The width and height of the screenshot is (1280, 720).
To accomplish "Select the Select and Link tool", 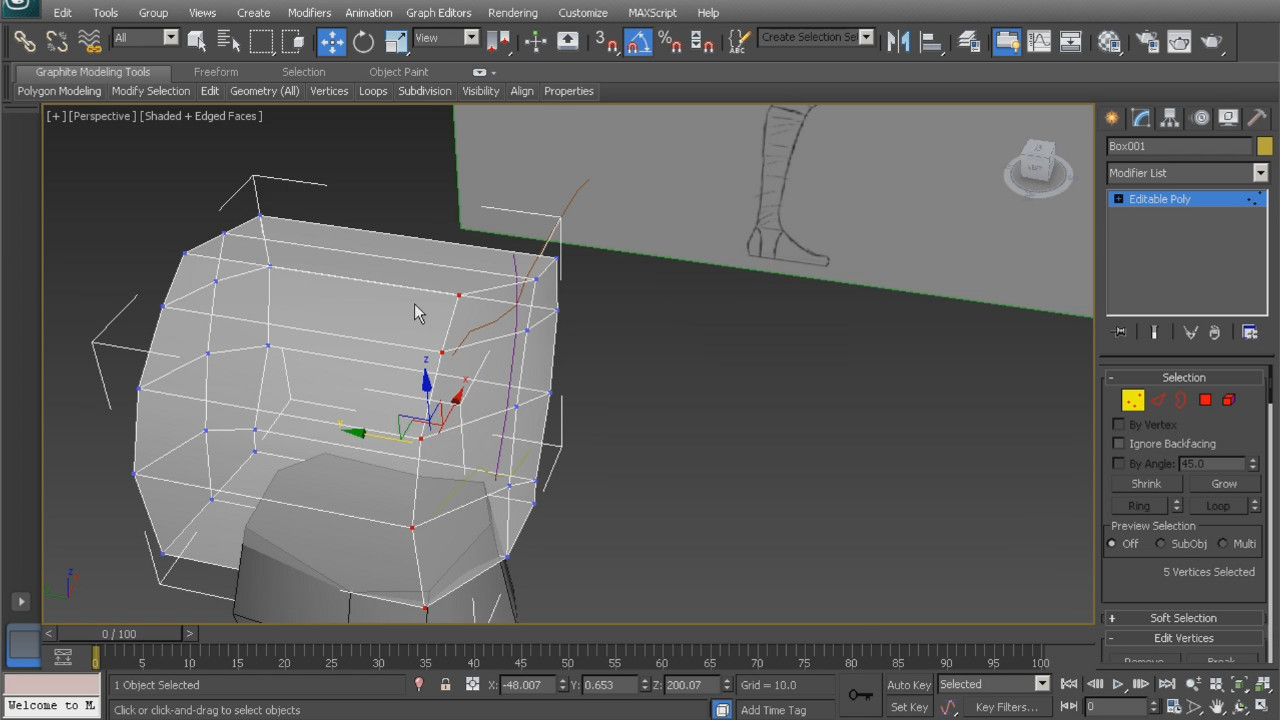I will pyautogui.click(x=25, y=41).
